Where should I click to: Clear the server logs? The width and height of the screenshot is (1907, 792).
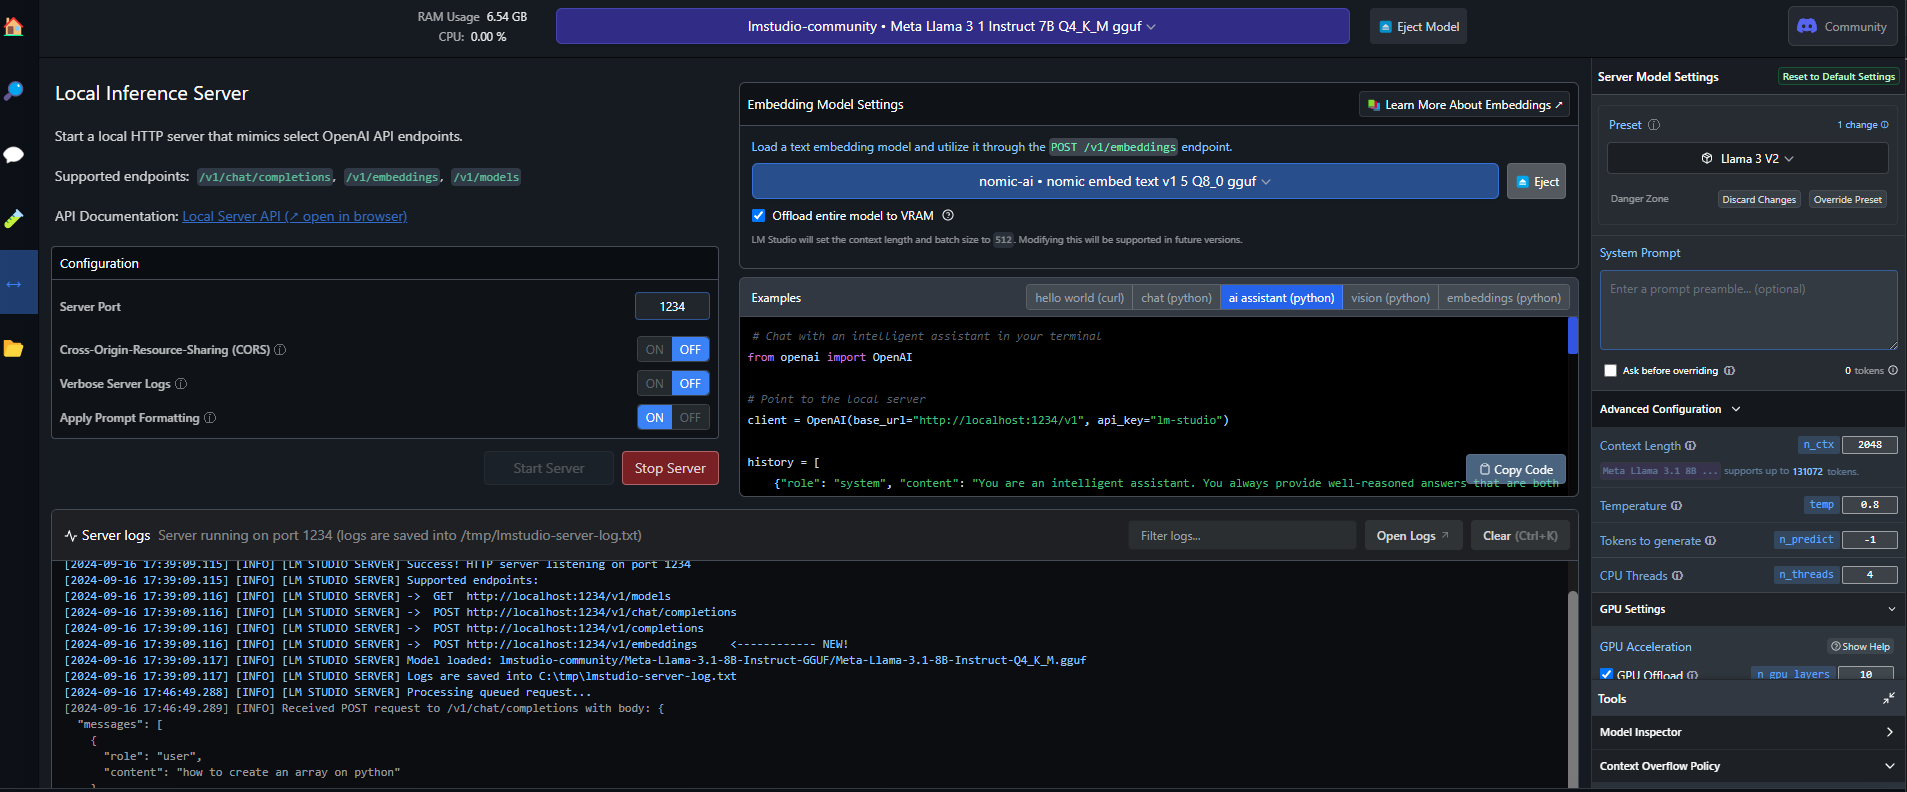1520,536
